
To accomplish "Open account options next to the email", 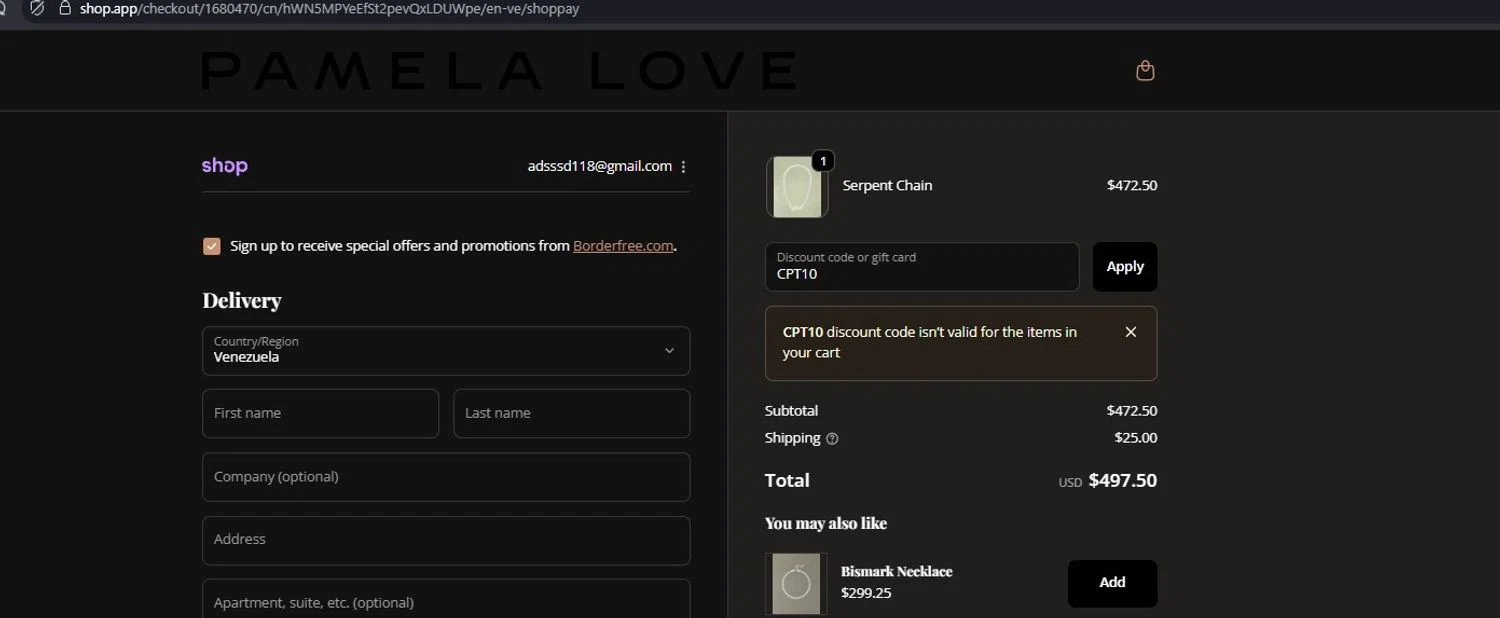I will click(x=683, y=167).
